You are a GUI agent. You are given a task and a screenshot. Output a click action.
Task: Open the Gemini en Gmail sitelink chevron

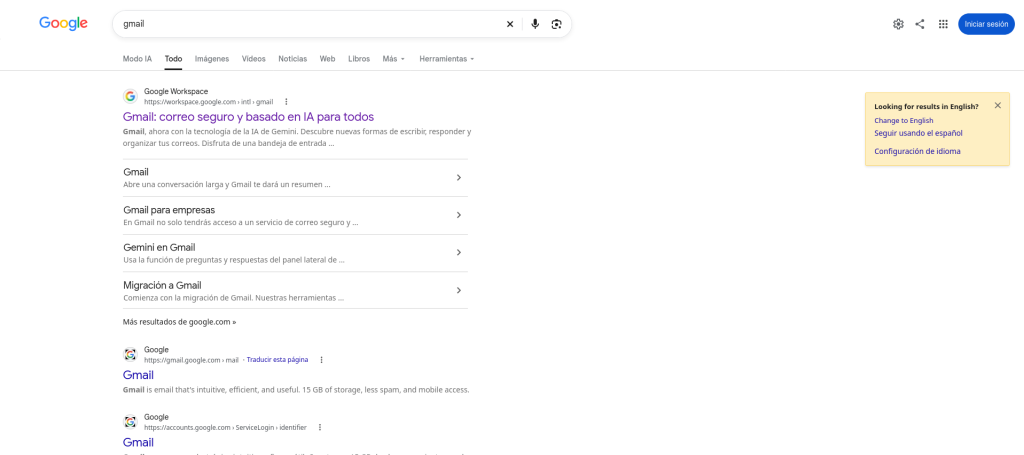pyautogui.click(x=458, y=253)
